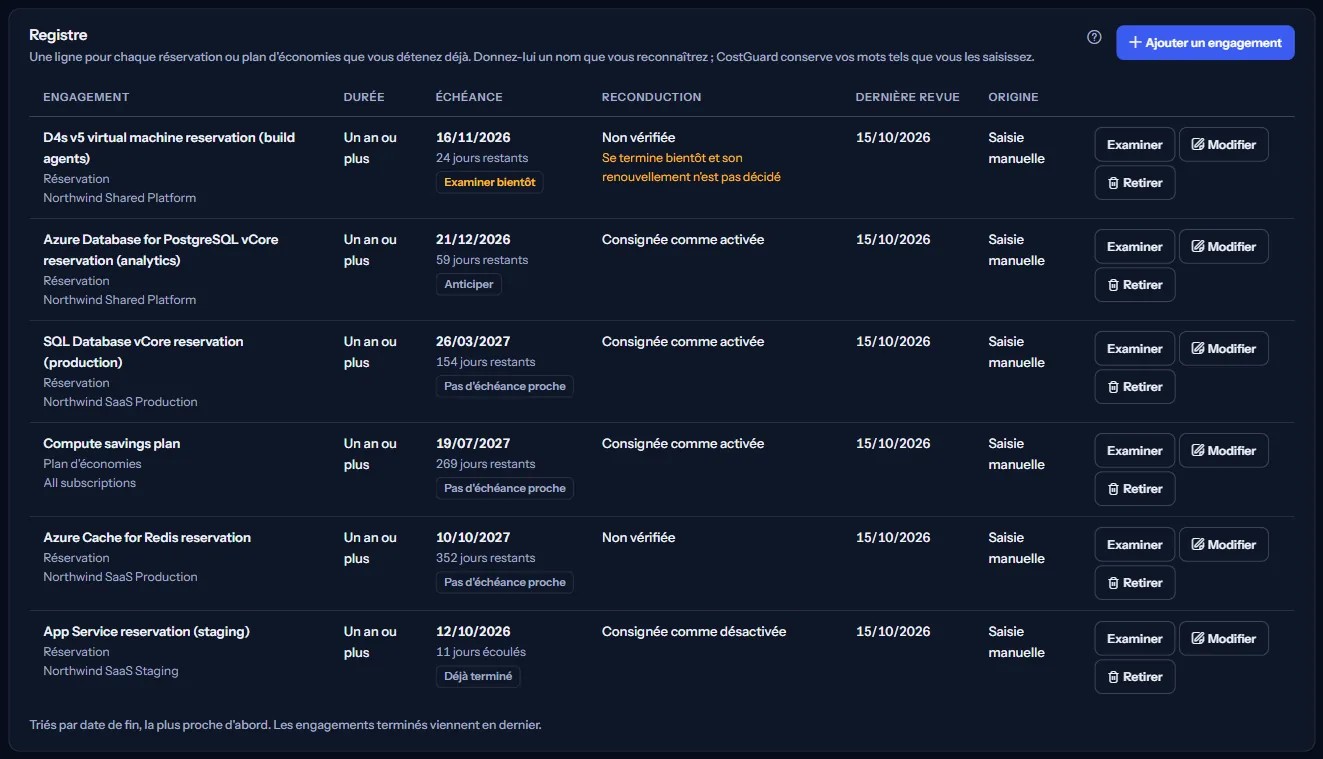Select the Reconduction column header
The height and width of the screenshot is (759, 1323).
coord(651,97)
